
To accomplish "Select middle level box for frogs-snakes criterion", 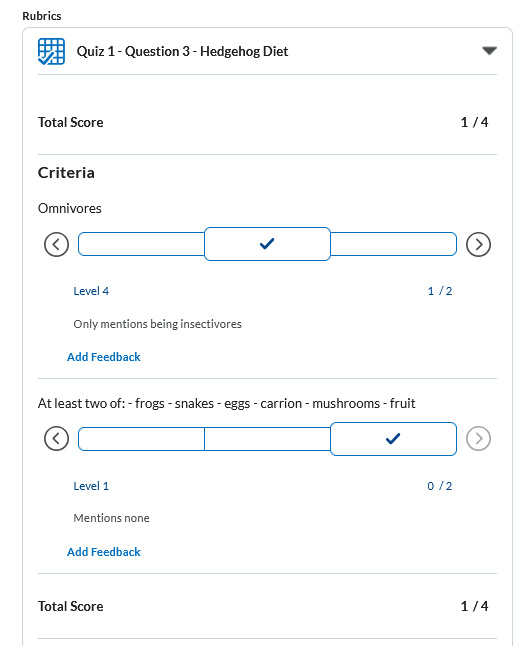I will (x=267, y=439).
